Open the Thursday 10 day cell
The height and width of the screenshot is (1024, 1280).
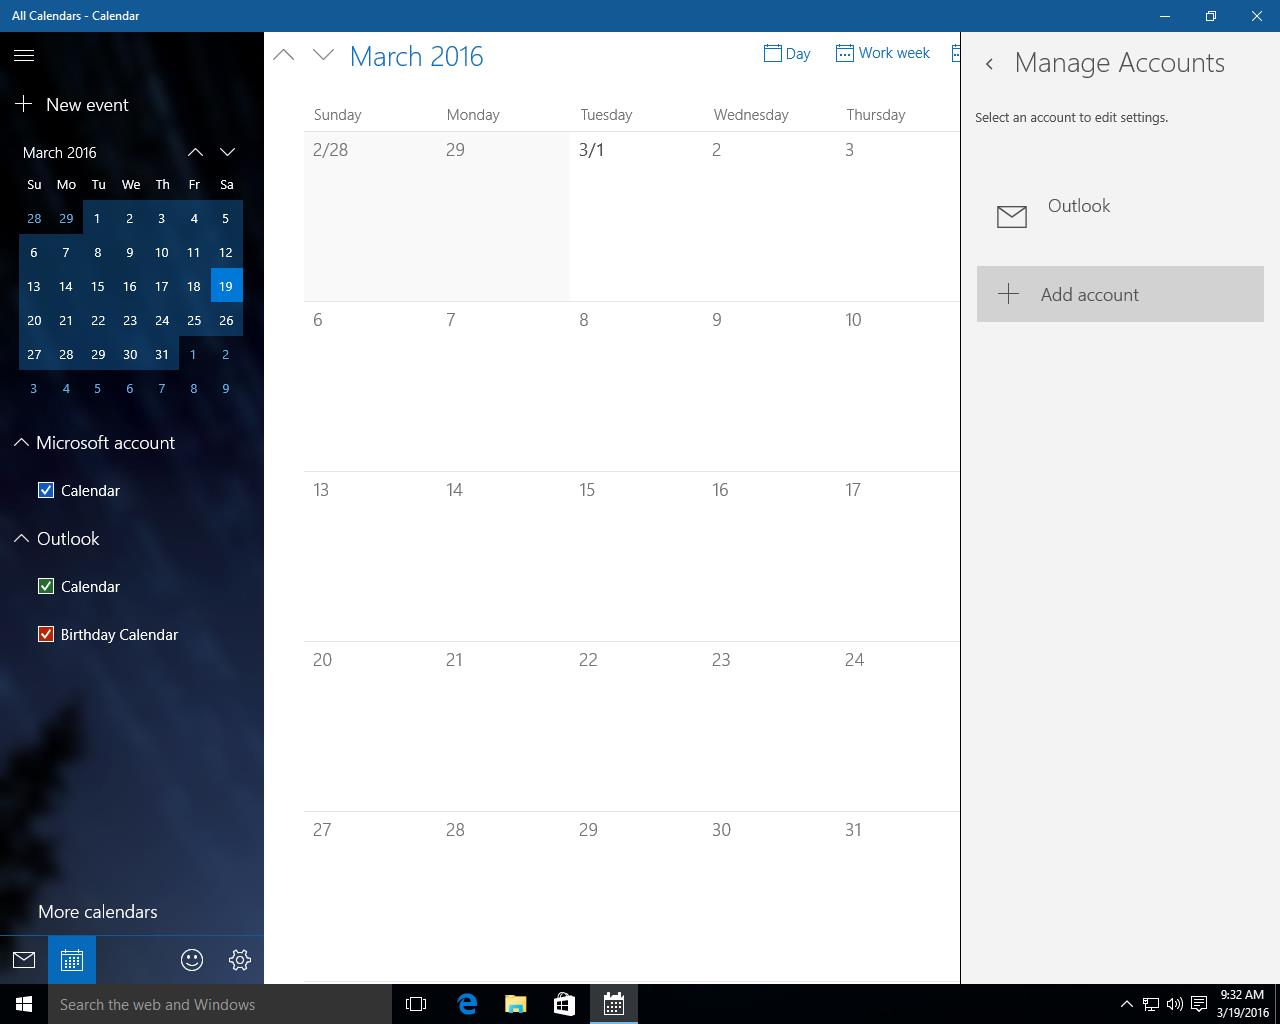click(898, 386)
